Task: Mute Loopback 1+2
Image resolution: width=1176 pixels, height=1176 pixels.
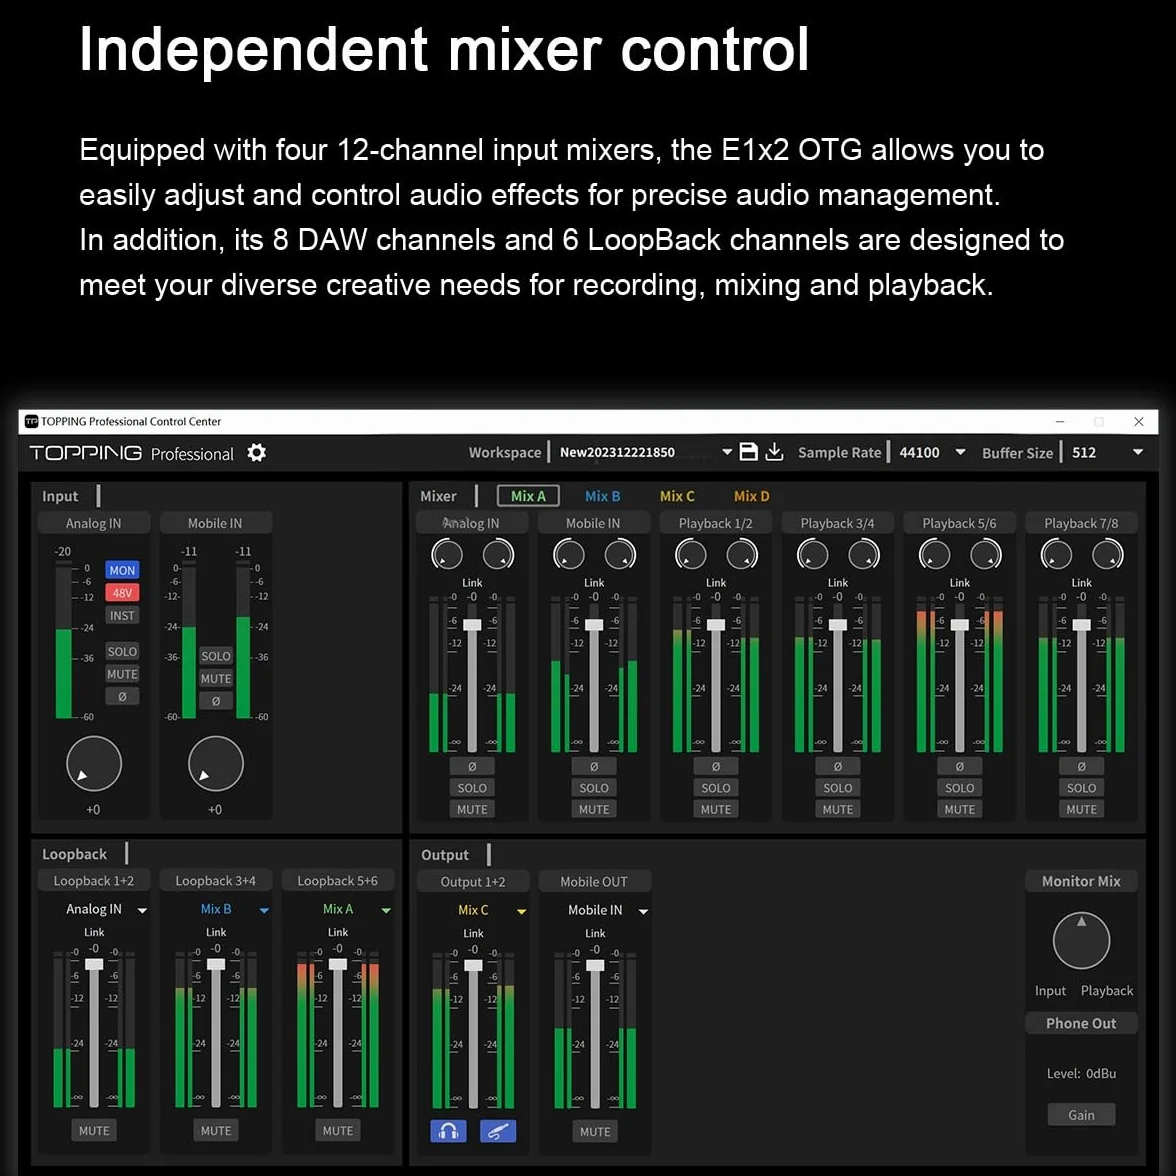Action: pyautogui.click(x=94, y=1130)
